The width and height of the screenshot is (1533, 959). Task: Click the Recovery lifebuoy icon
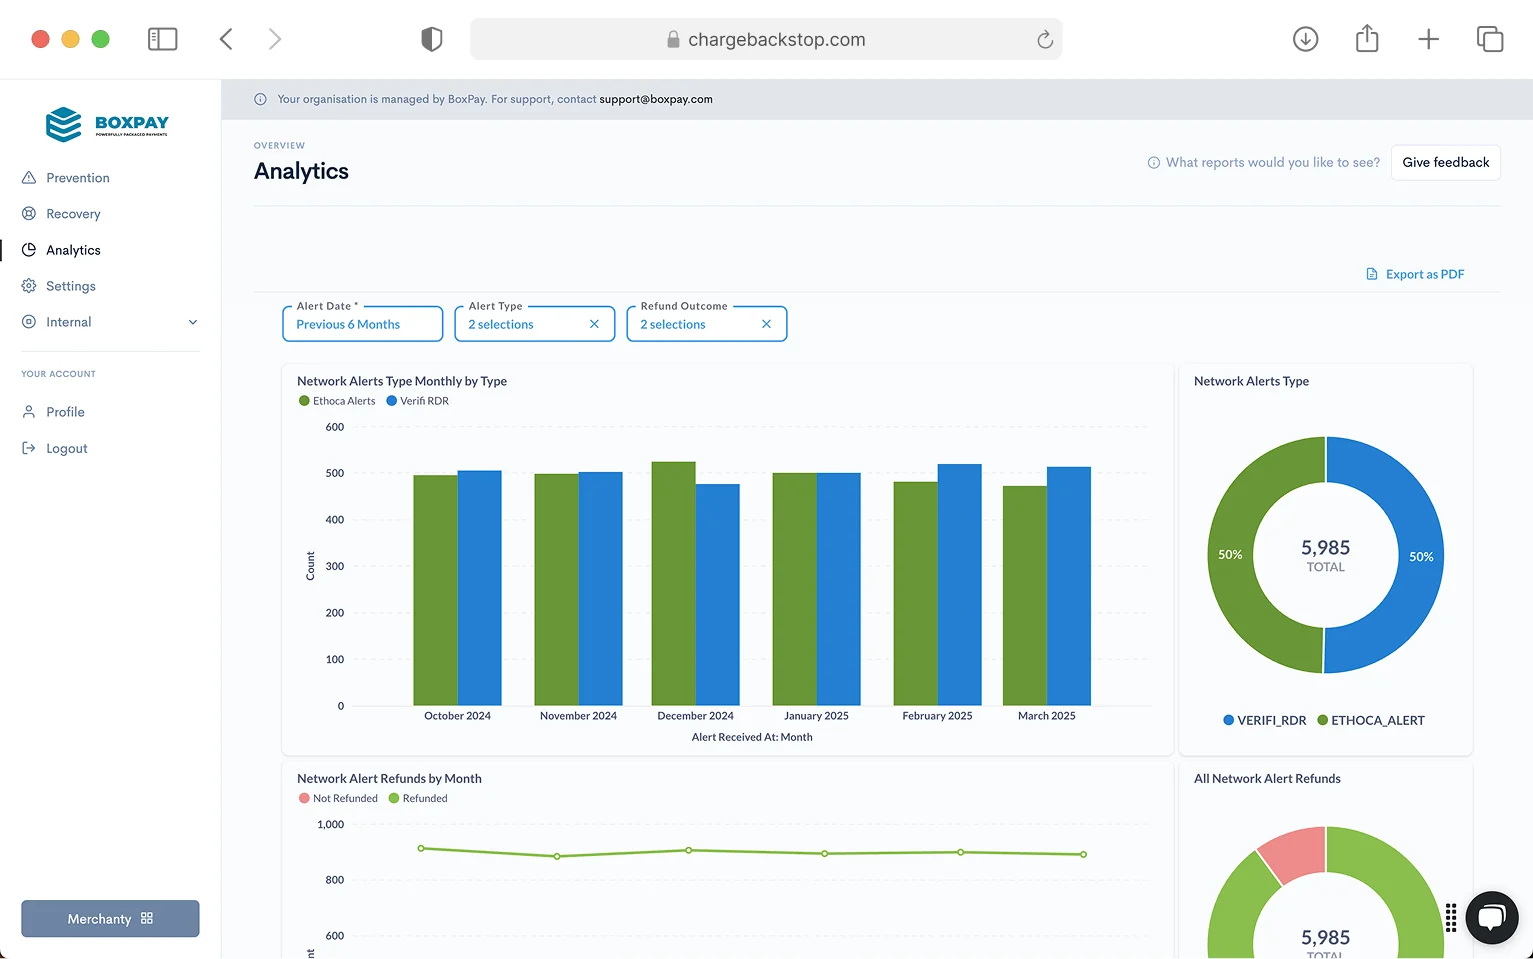pos(29,213)
